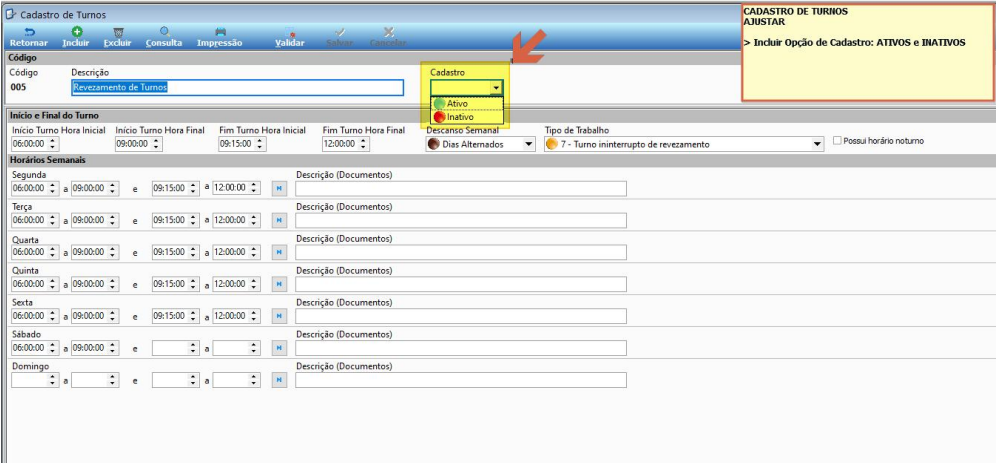Click Quarta Descrição (Documentos) field
This screenshot has height=463, width=996.
461,252
